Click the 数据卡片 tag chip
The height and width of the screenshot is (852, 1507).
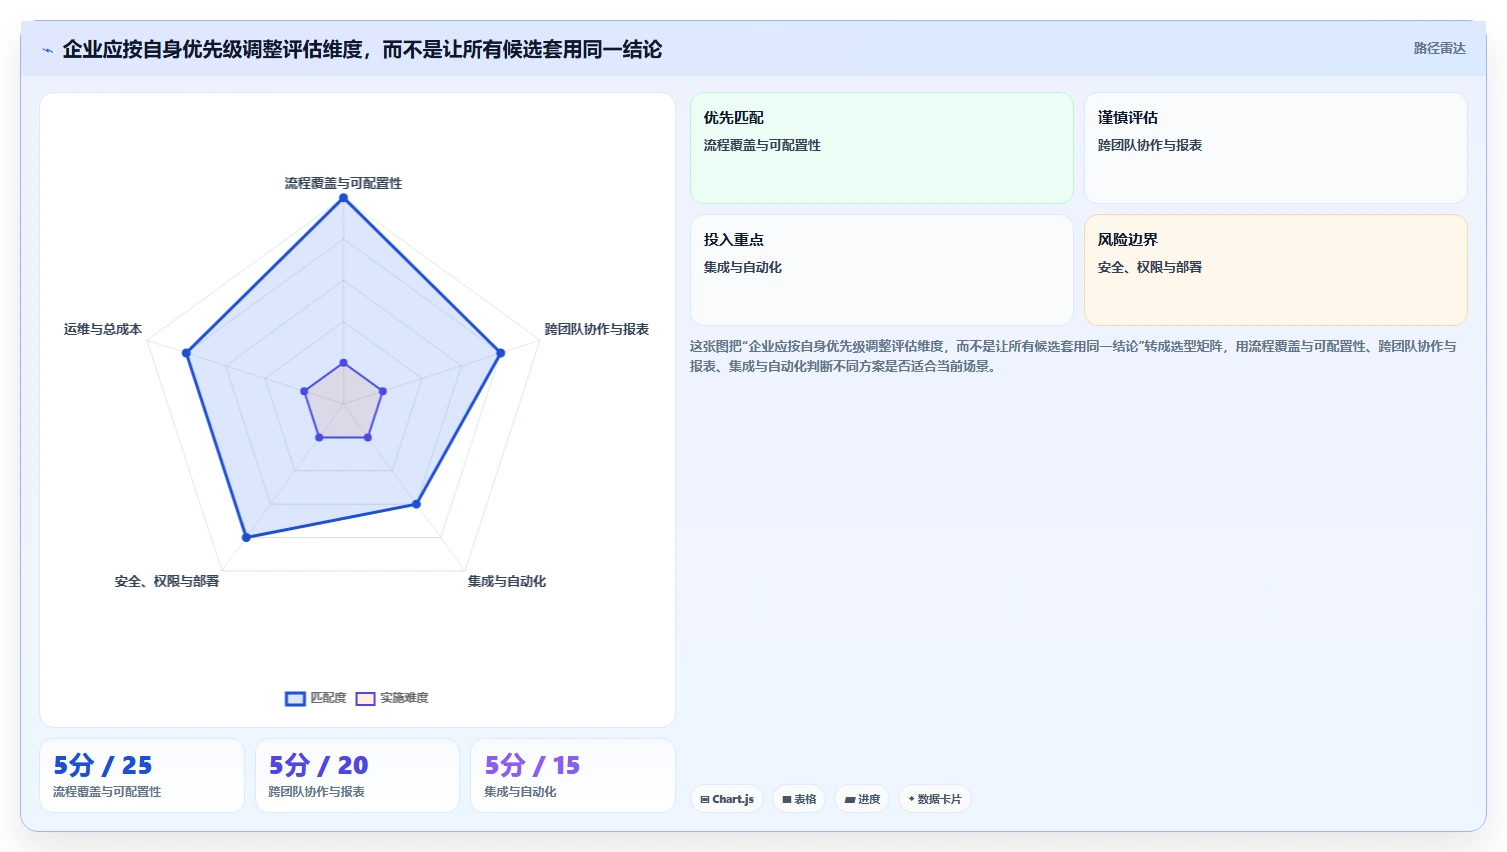[x=935, y=799]
